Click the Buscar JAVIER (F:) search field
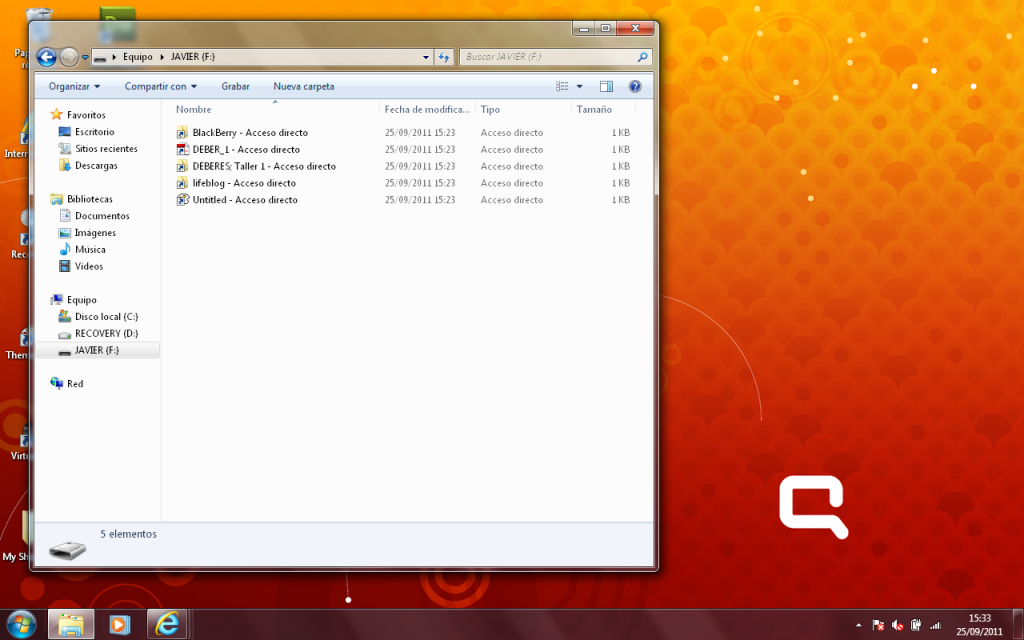Screen dimensions: 1024x640 [547, 57]
